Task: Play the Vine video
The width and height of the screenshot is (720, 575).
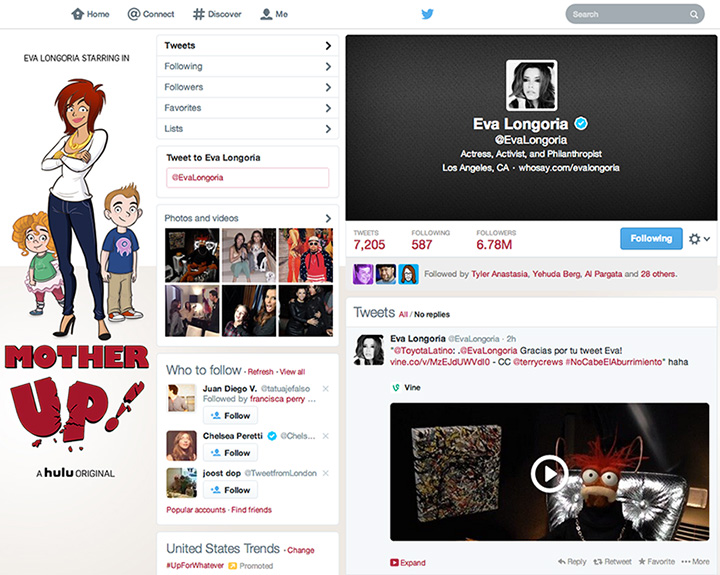Action: coord(549,474)
